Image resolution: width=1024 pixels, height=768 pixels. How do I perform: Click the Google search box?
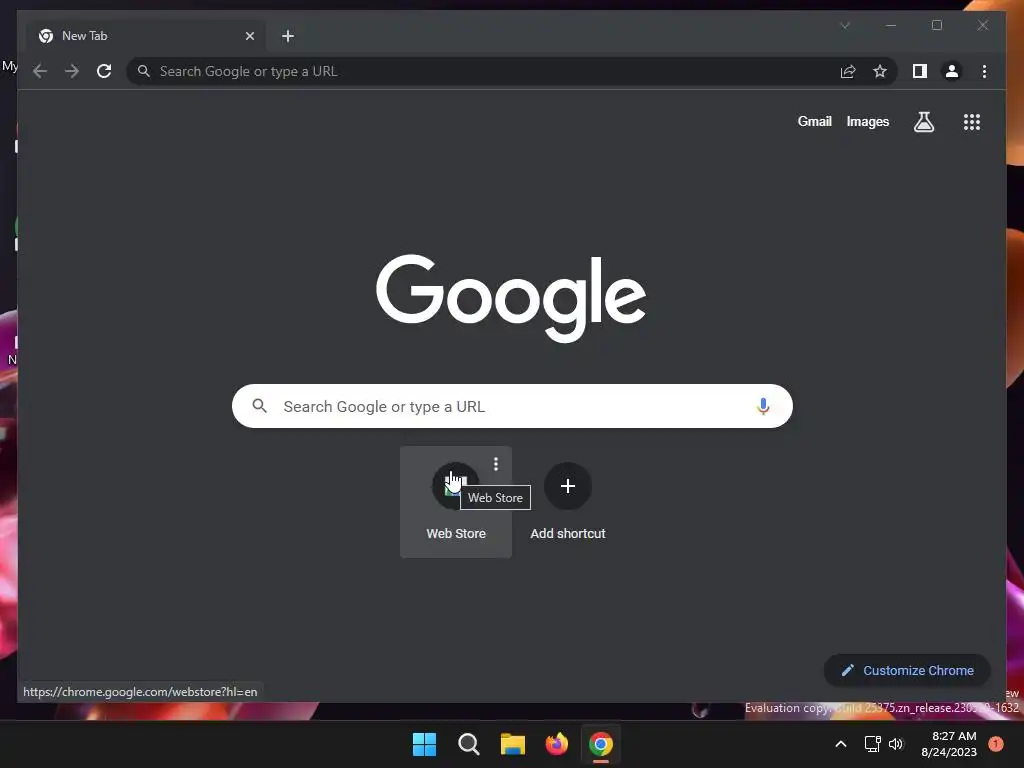[x=512, y=406]
